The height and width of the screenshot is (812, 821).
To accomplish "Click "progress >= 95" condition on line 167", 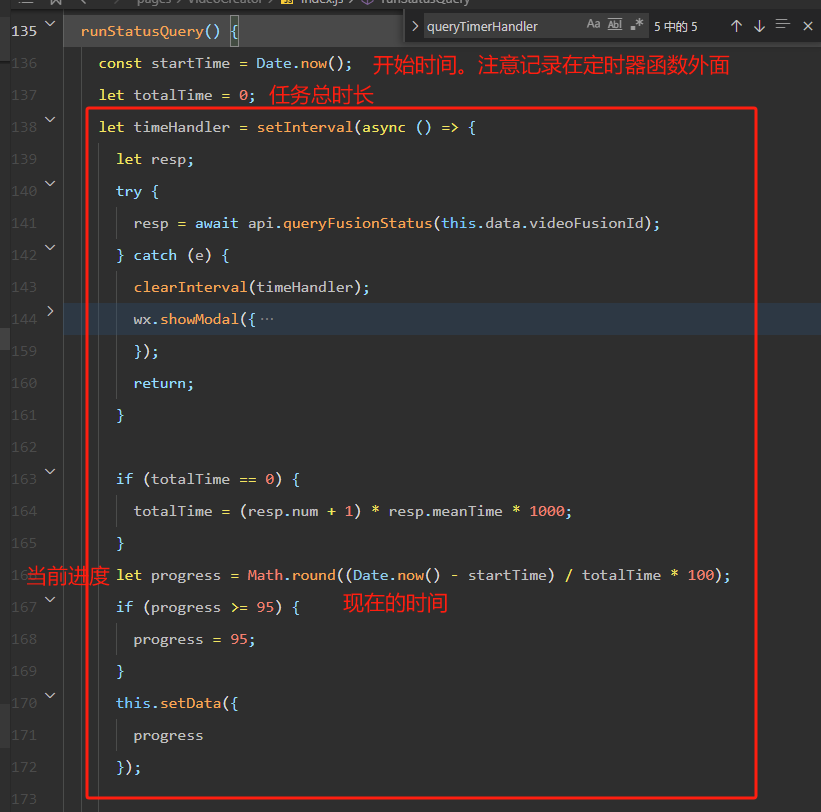I will [212, 607].
